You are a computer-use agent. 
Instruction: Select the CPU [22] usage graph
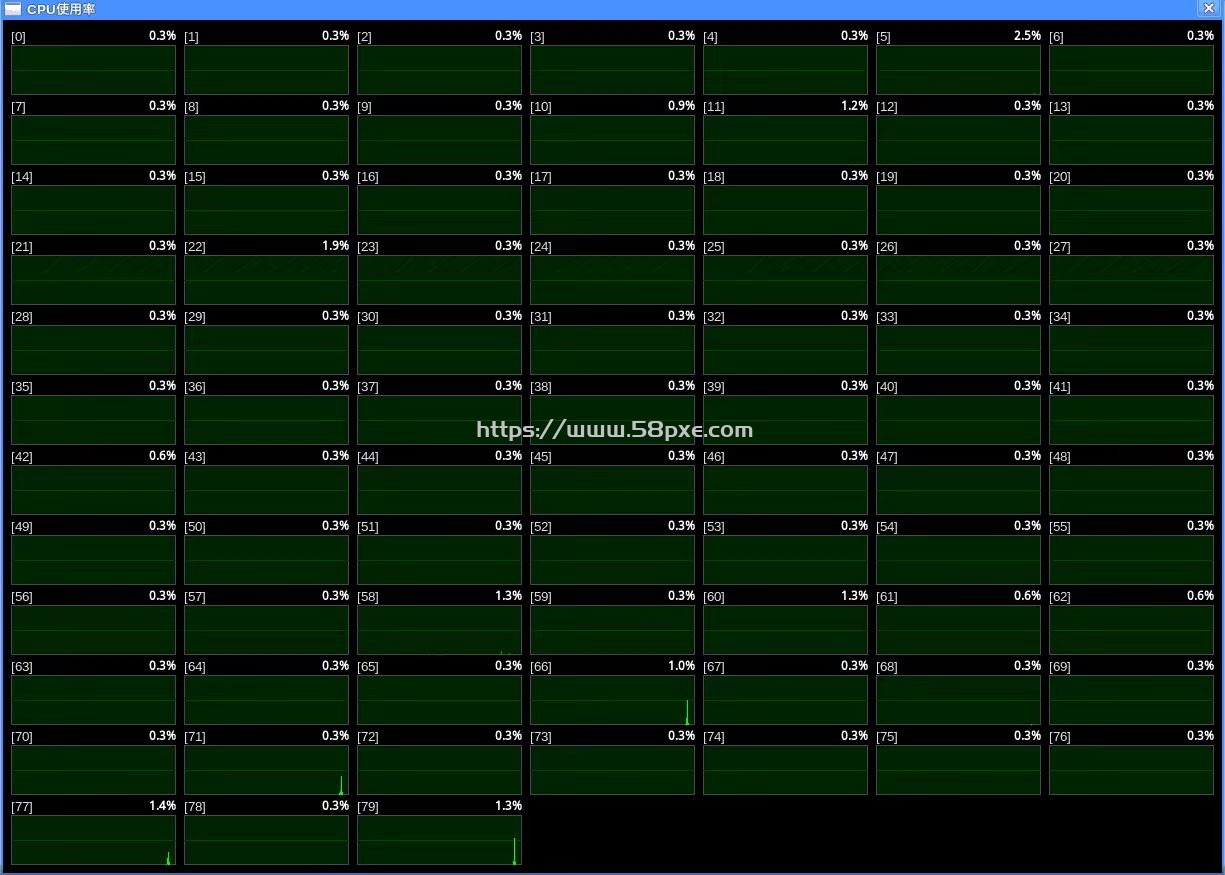(x=266, y=280)
